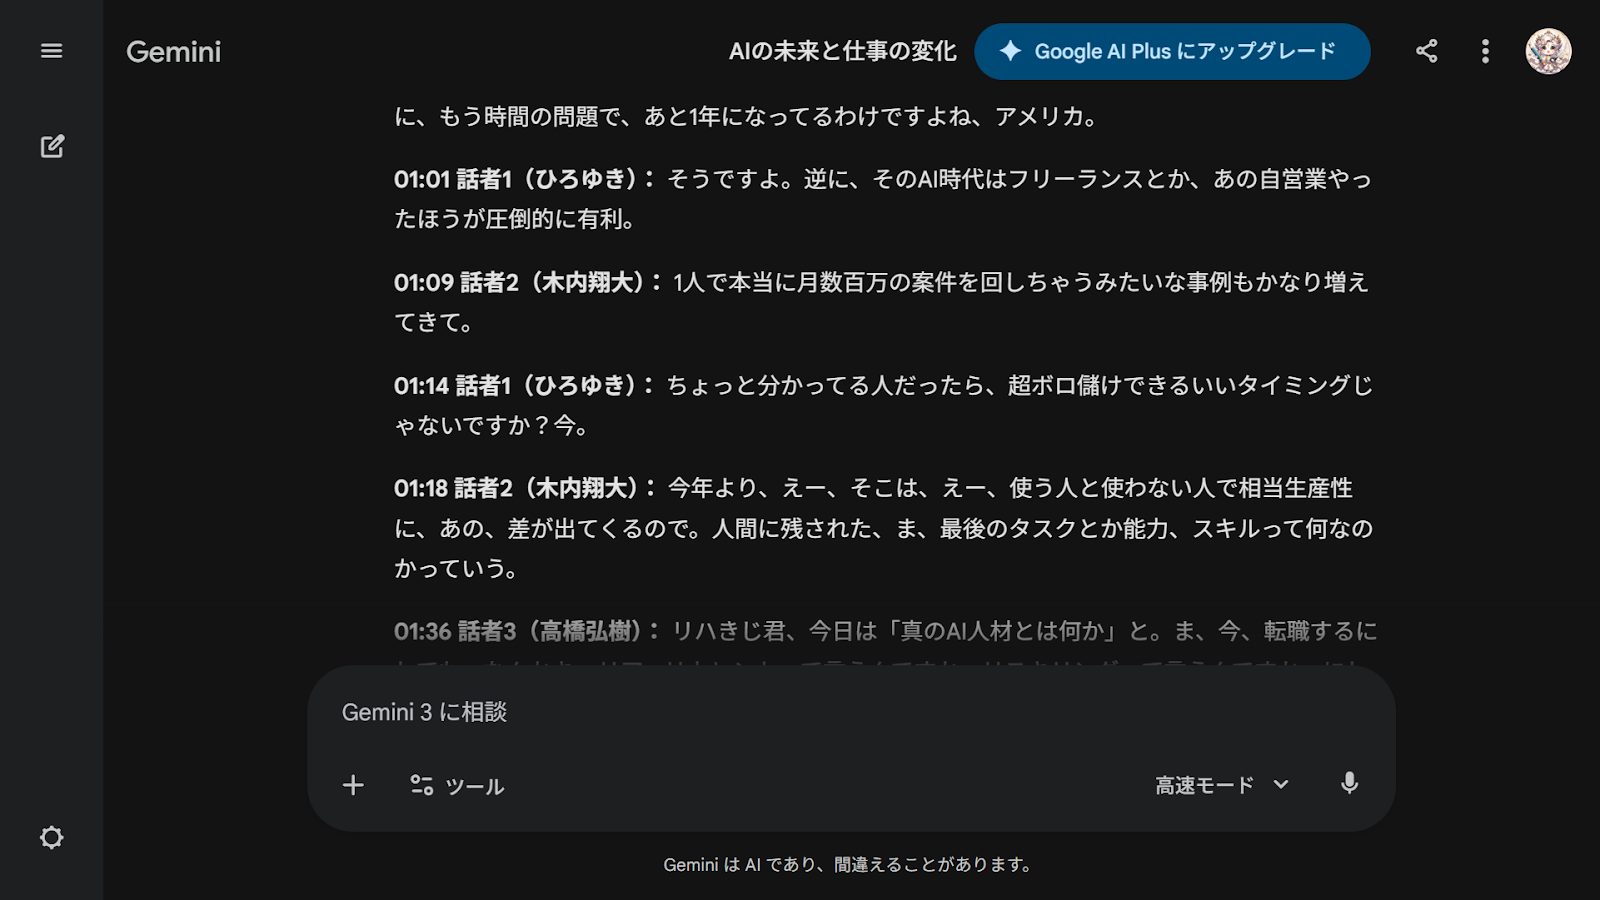
Task: Click conversation title AIの未来と仕事の変化
Action: pos(842,51)
